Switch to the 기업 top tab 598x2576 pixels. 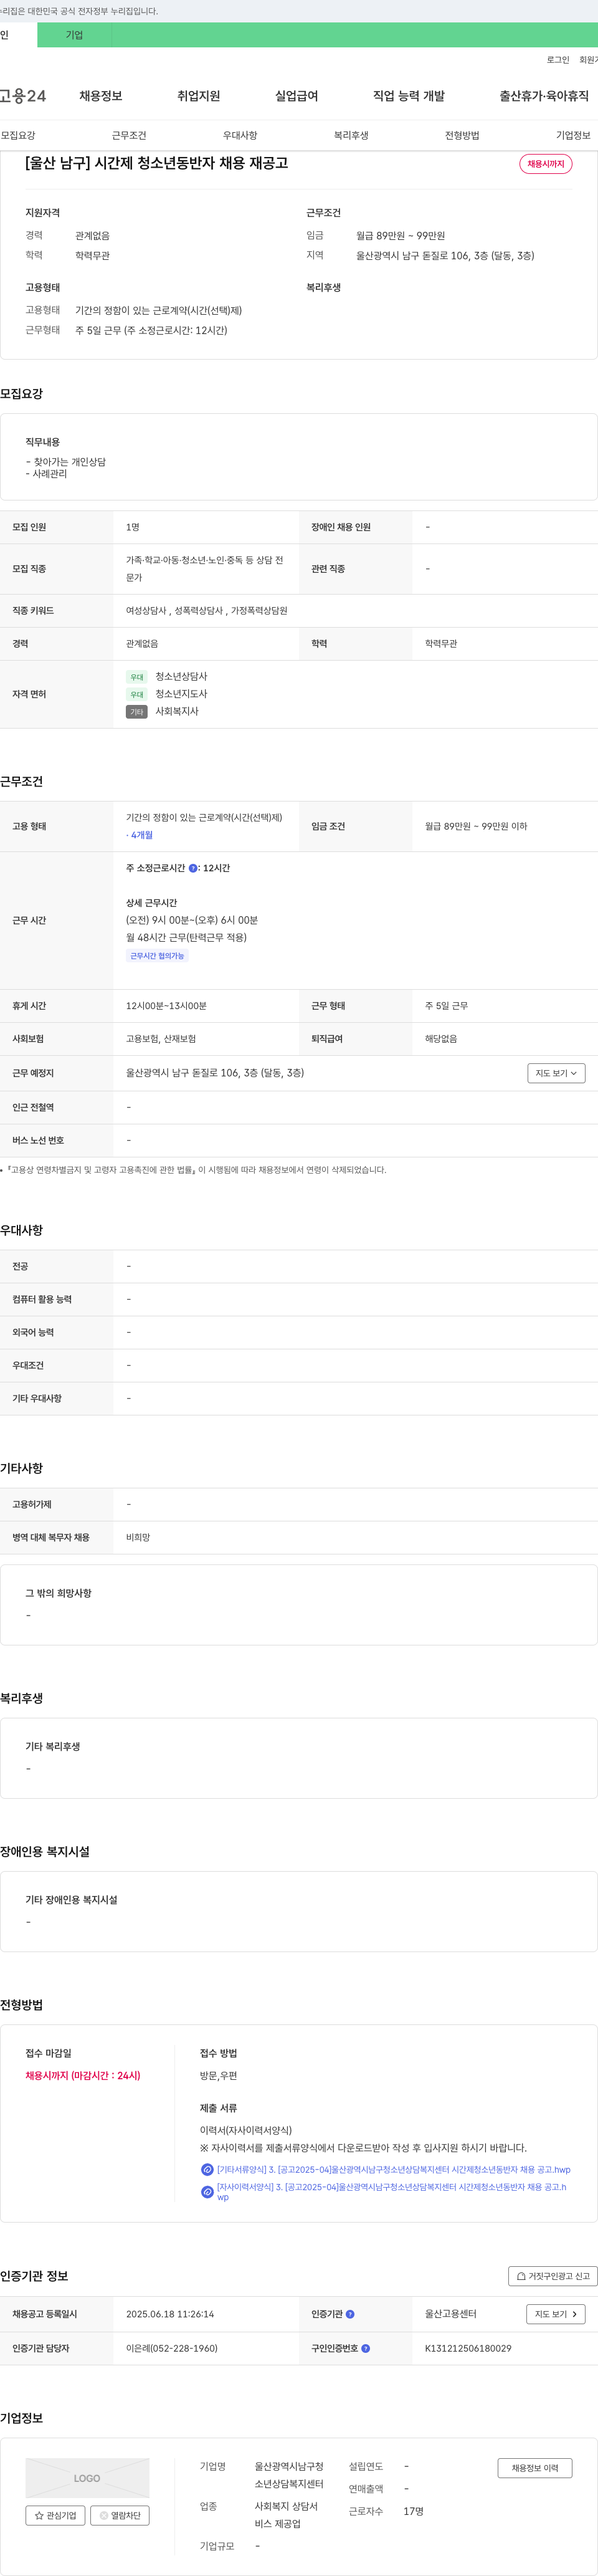tap(74, 35)
